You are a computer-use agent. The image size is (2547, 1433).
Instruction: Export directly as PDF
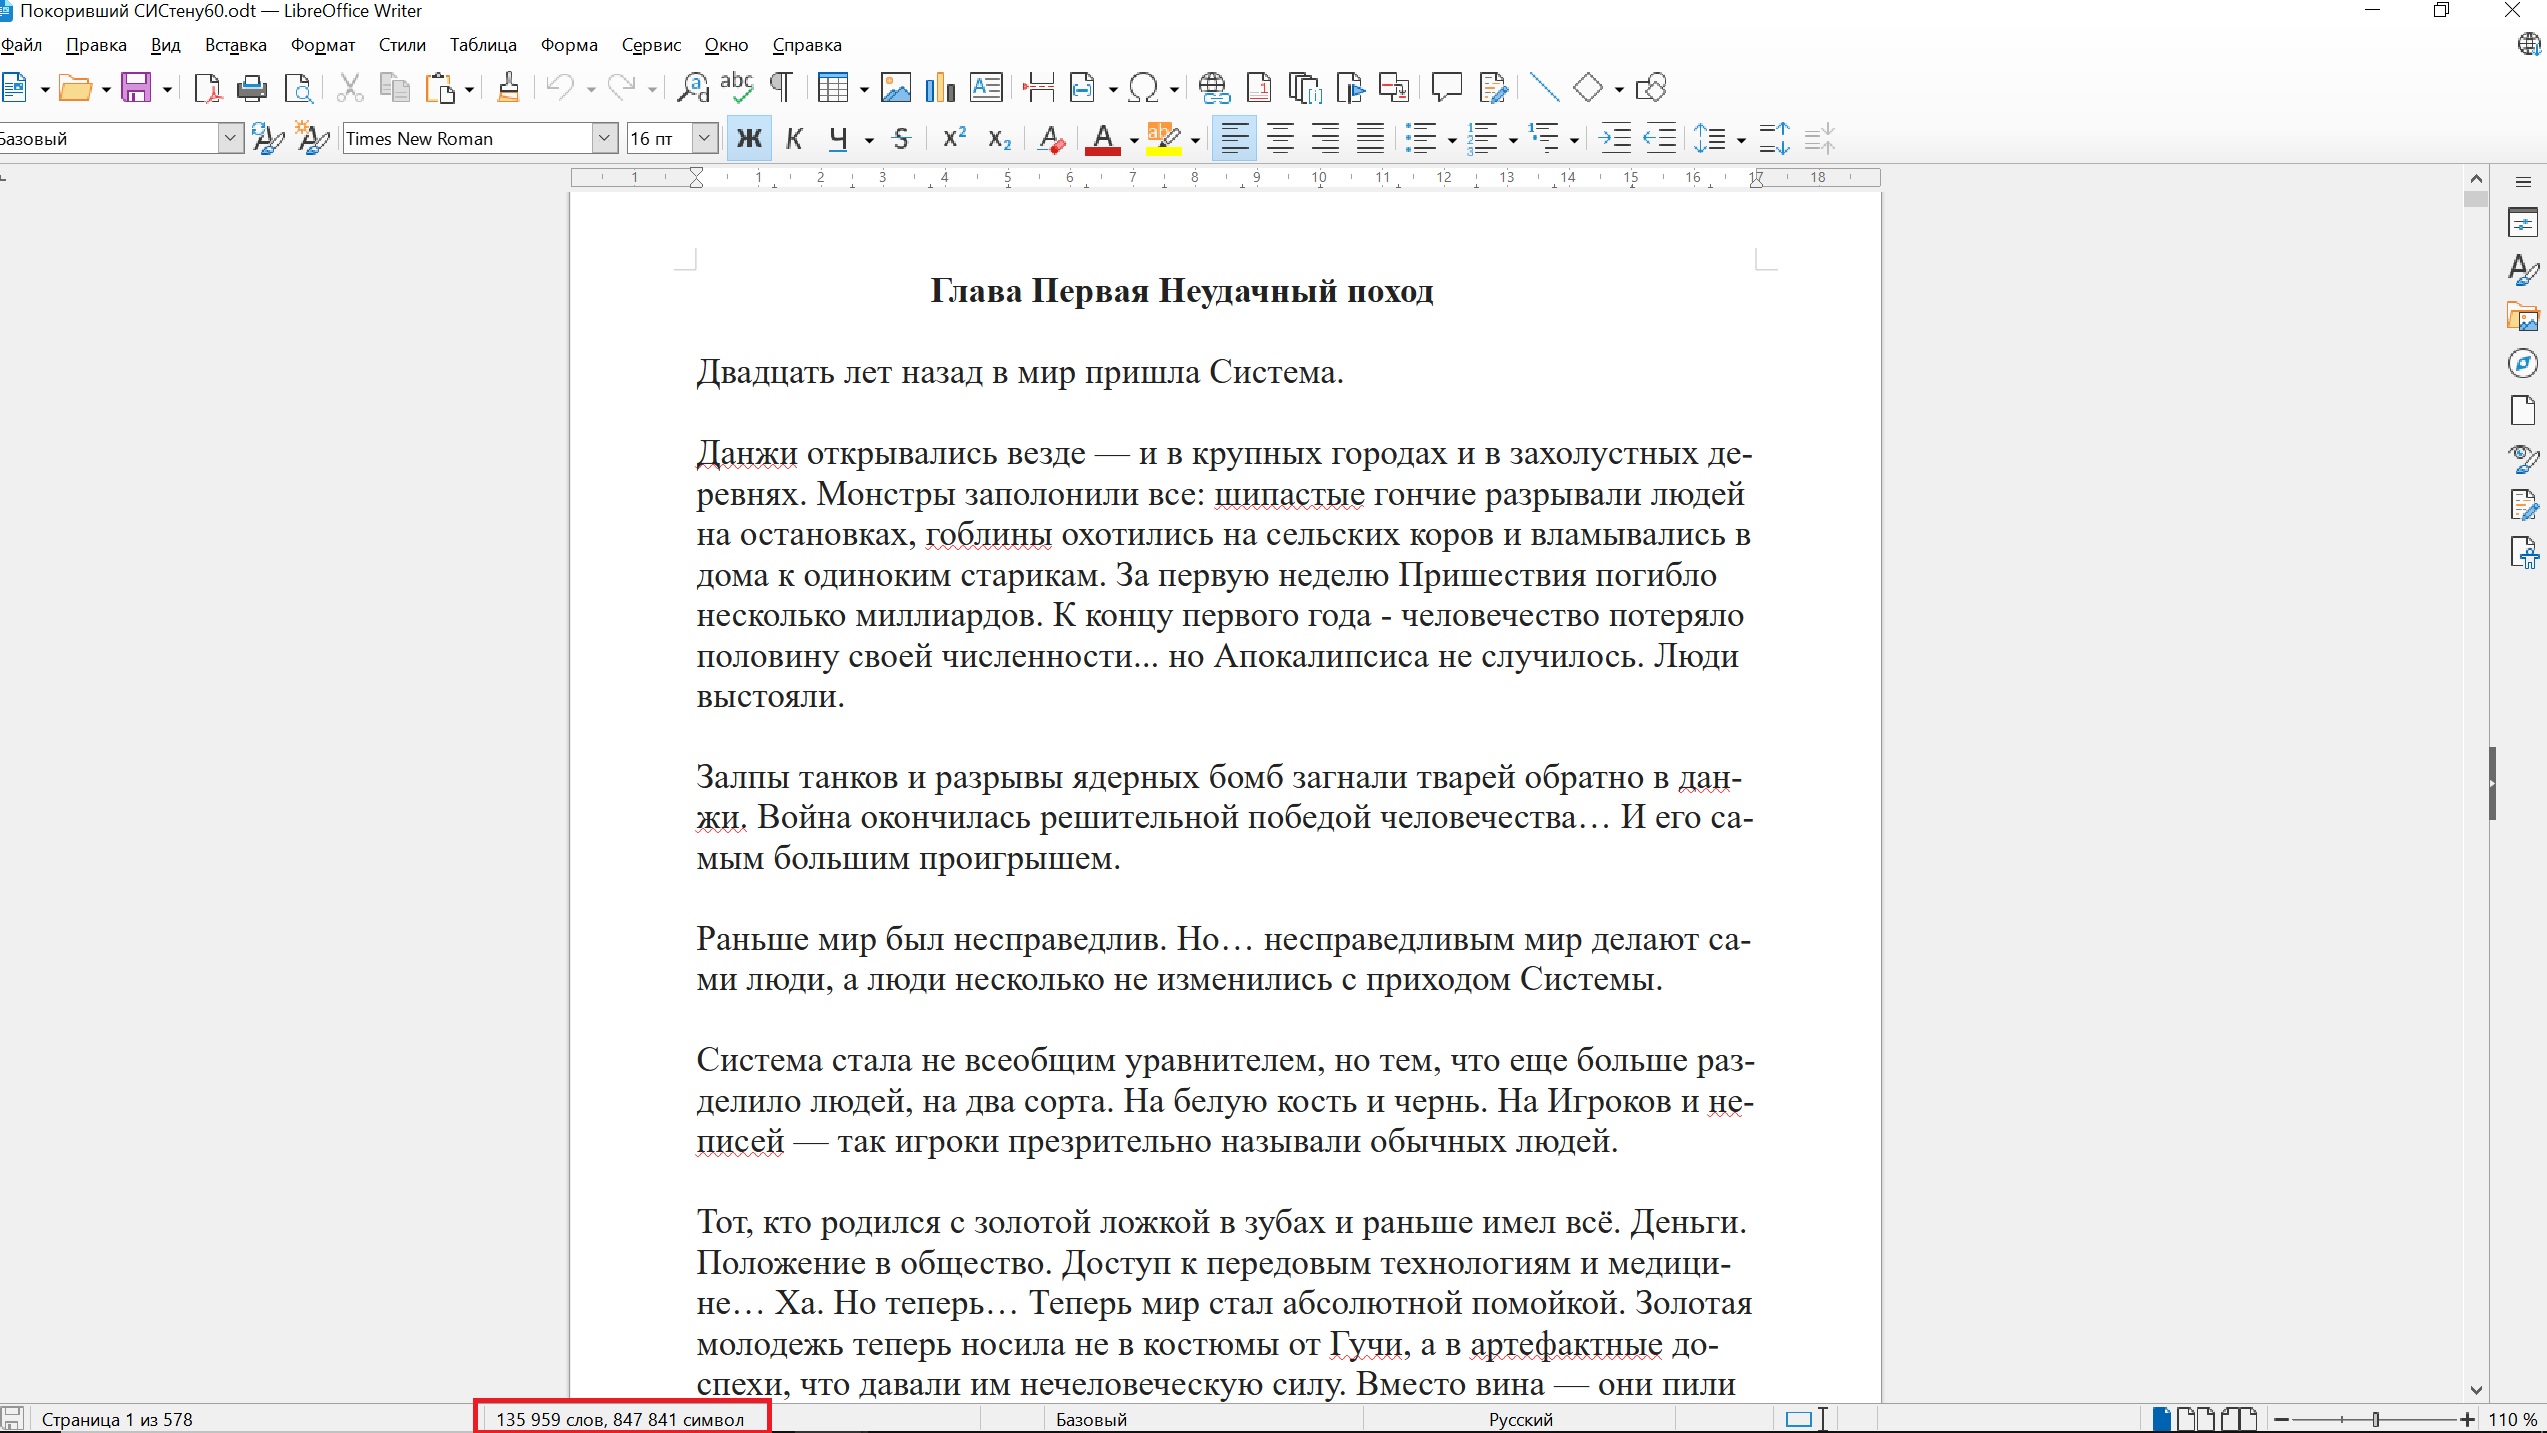click(207, 88)
